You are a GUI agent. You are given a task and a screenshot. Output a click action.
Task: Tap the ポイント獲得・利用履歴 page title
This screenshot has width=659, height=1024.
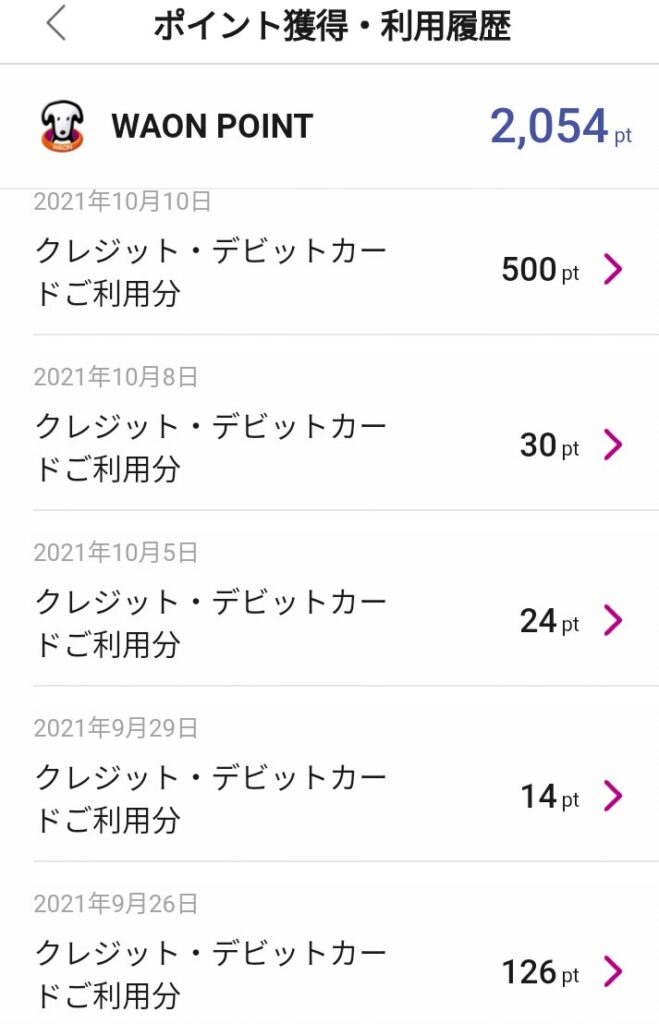(x=332, y=27)
